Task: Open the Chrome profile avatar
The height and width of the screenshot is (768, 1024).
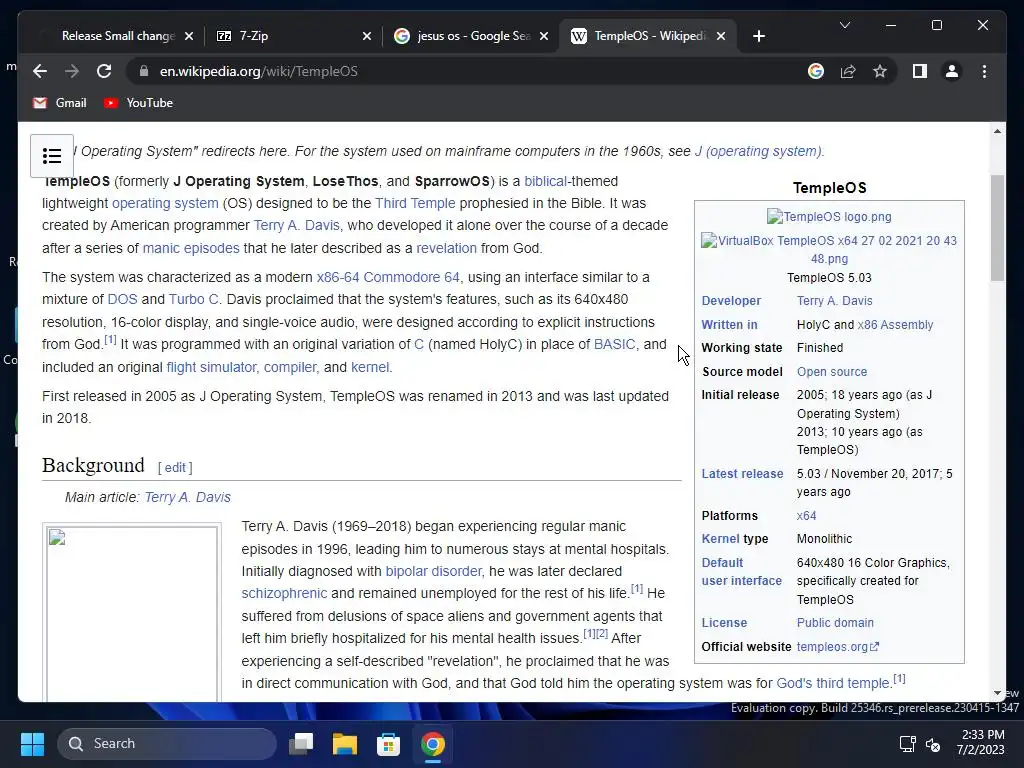Action: coord(952,71)
